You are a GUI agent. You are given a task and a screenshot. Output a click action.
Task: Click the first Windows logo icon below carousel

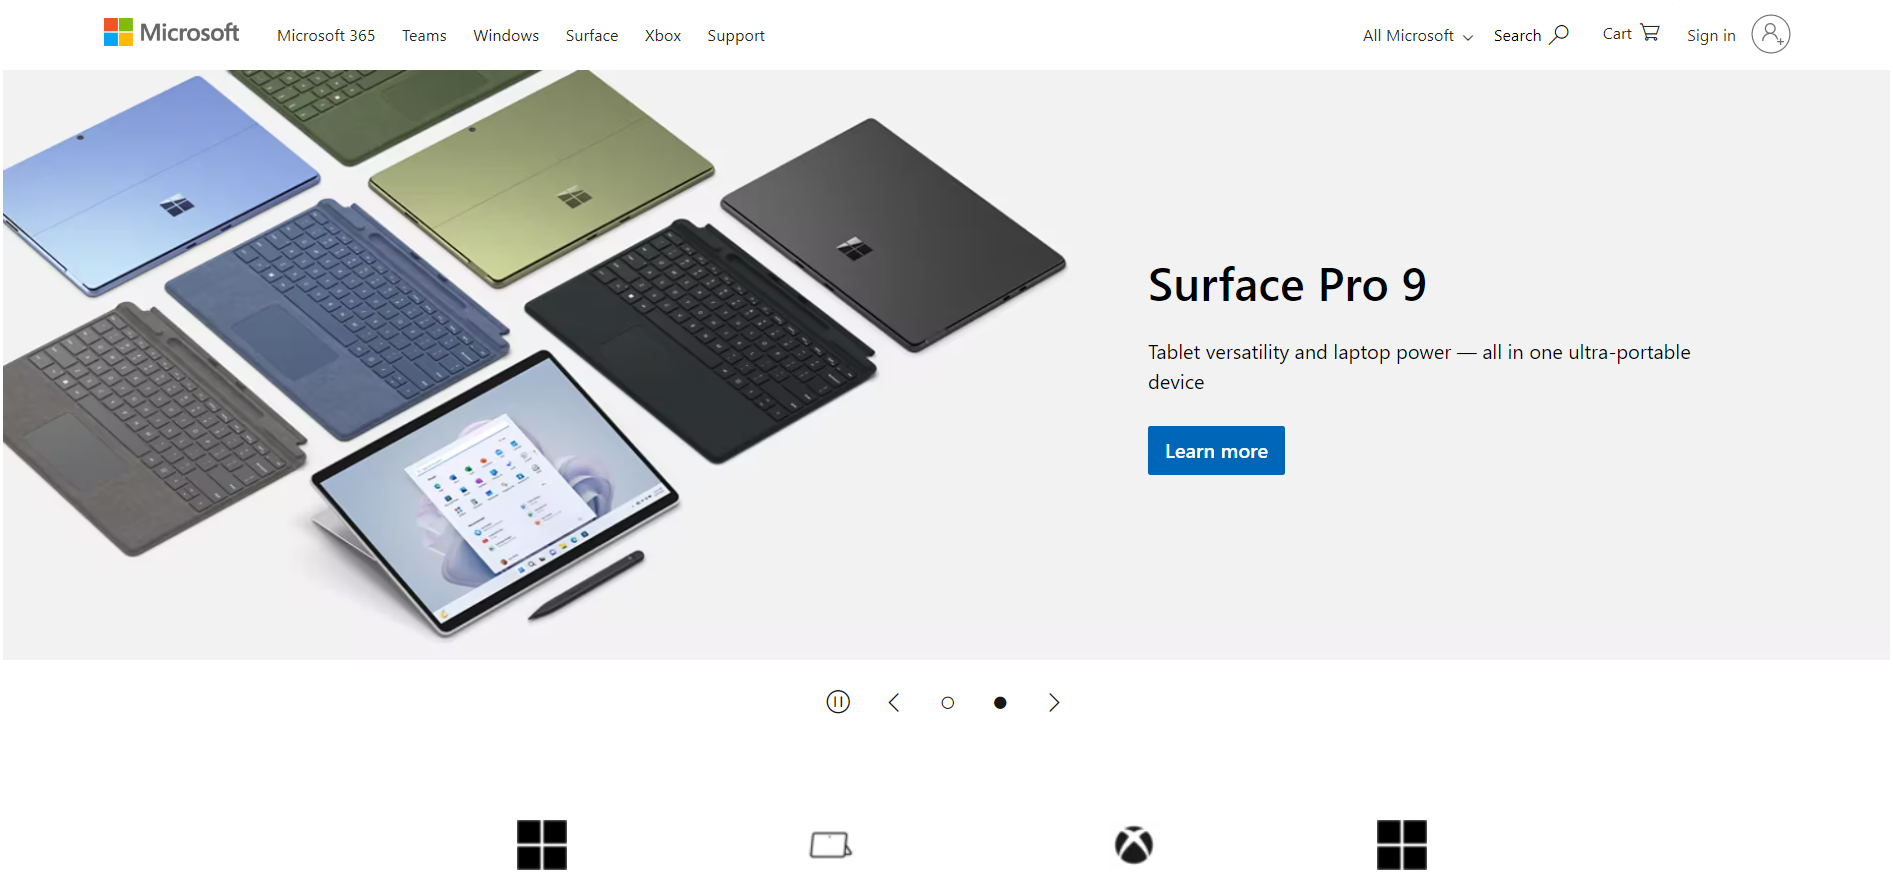(542, 845)
